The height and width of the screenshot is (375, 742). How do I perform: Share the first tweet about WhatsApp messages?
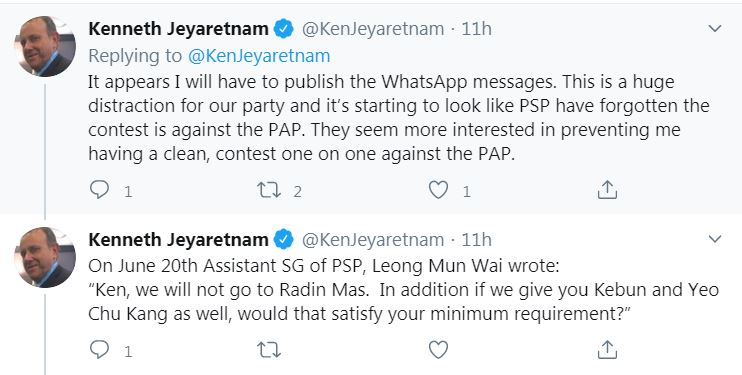point(607,190)
